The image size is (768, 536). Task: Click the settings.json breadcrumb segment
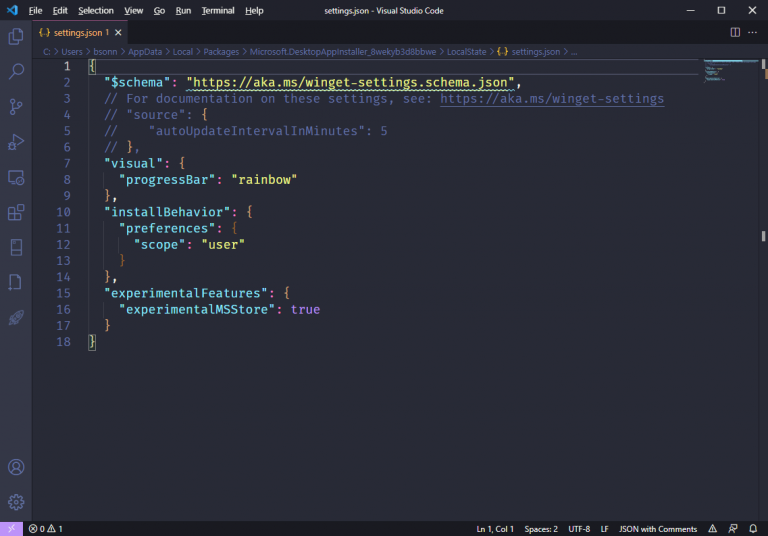(x=528, y=51)
